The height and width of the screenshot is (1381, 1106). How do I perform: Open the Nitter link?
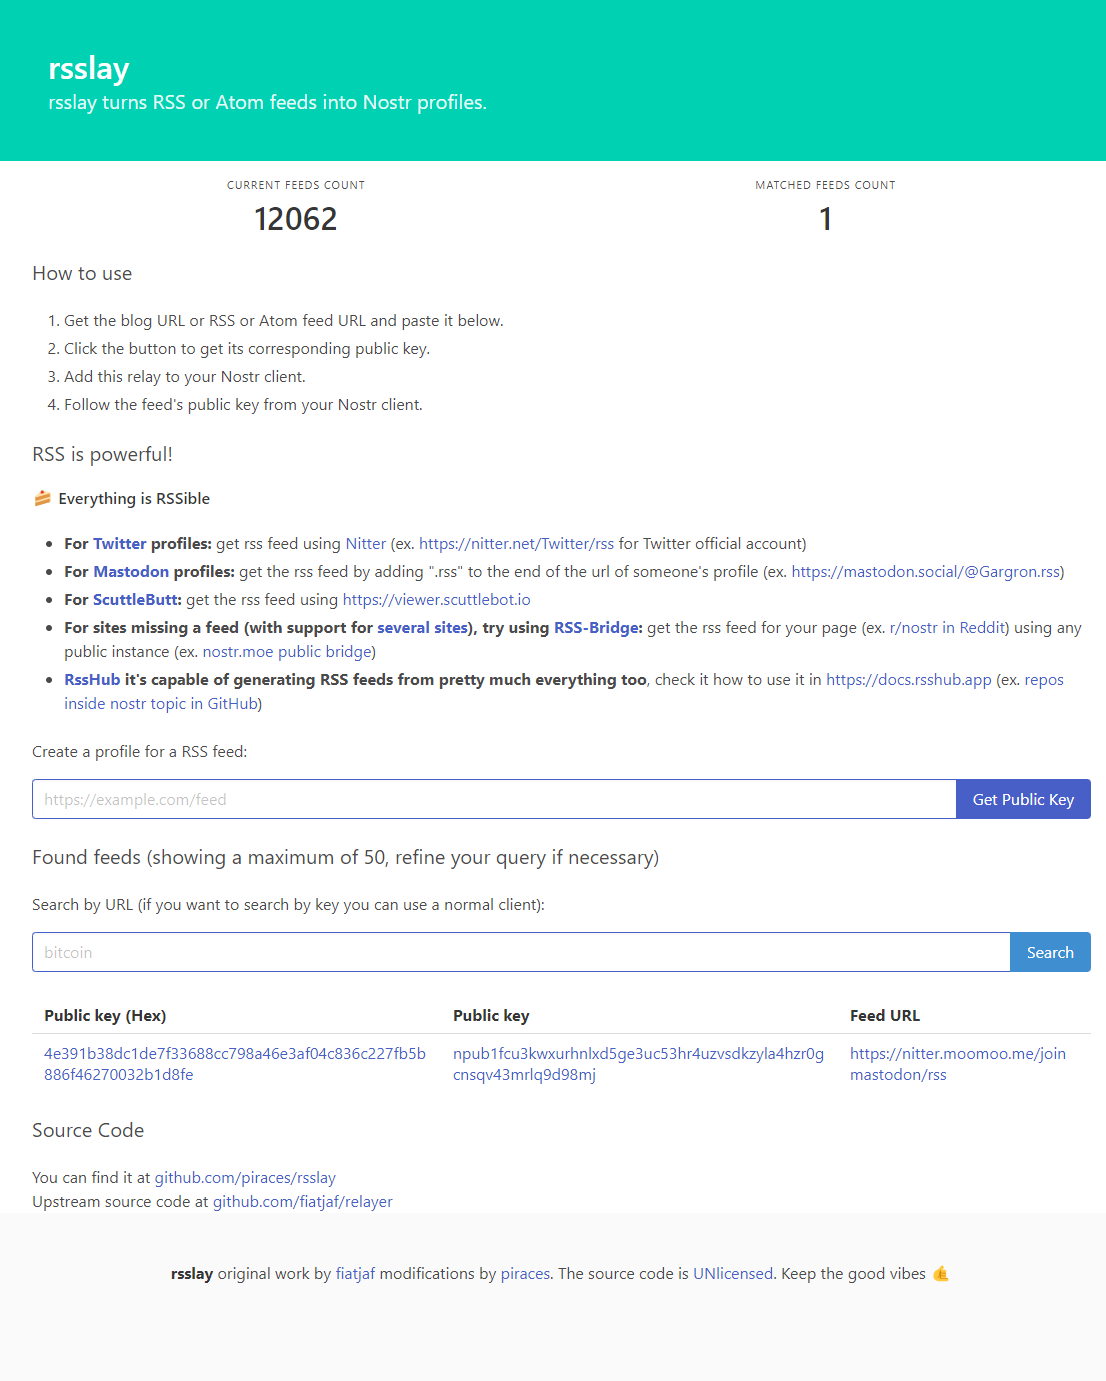point(366,544)
